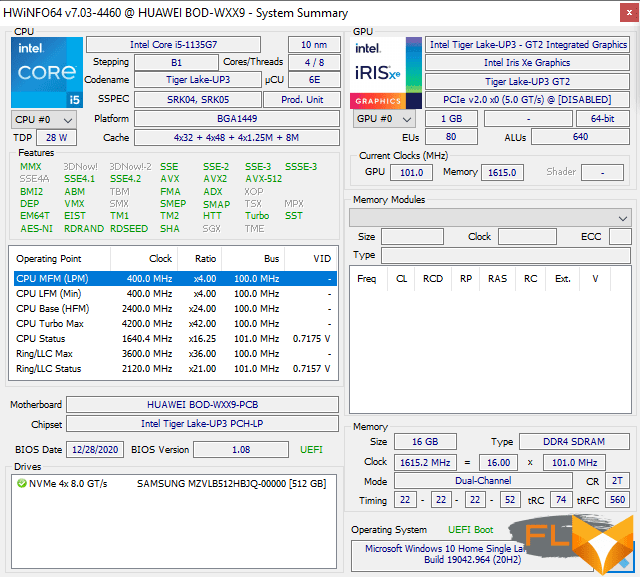Click the Clock column header in CPU table
Image resolution: width=640 pixels, height=577 pixels.
click(x=144, y=259)
